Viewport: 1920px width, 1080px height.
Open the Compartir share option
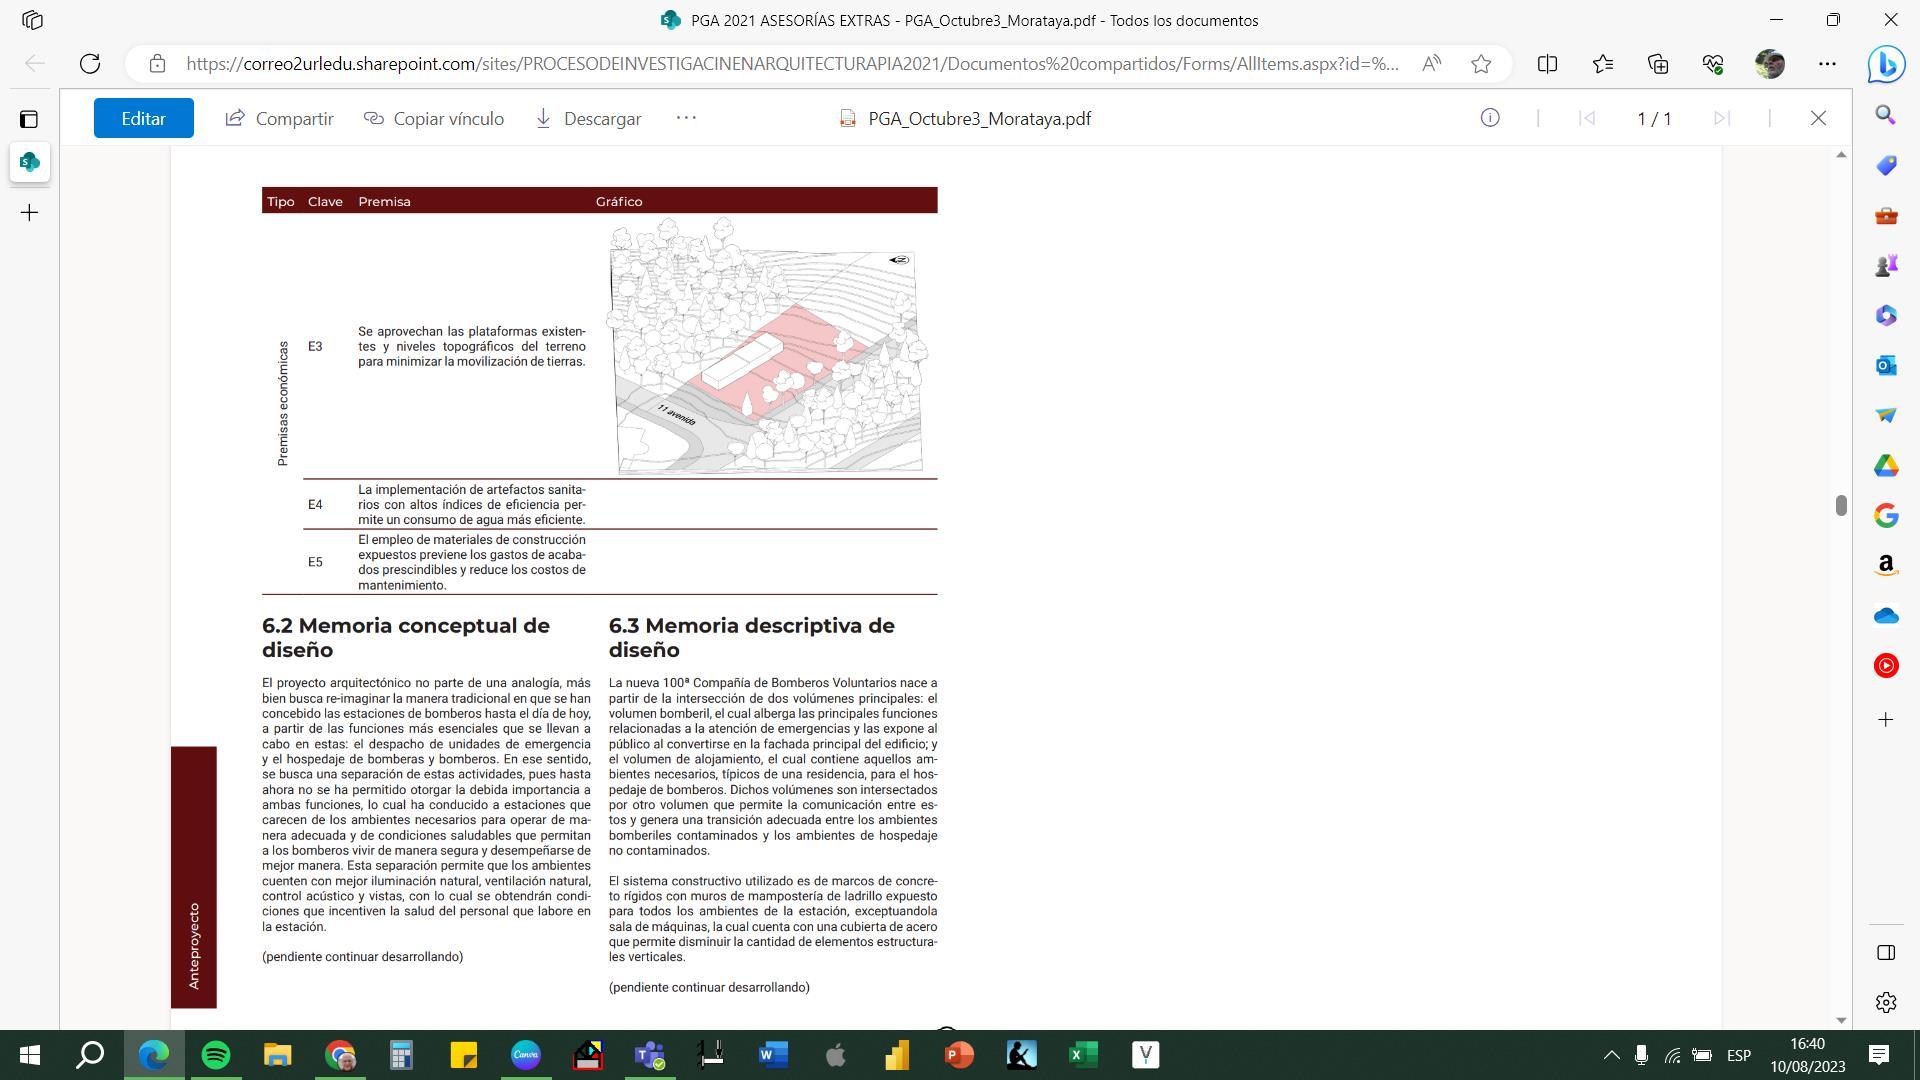(x=279, y=118)
